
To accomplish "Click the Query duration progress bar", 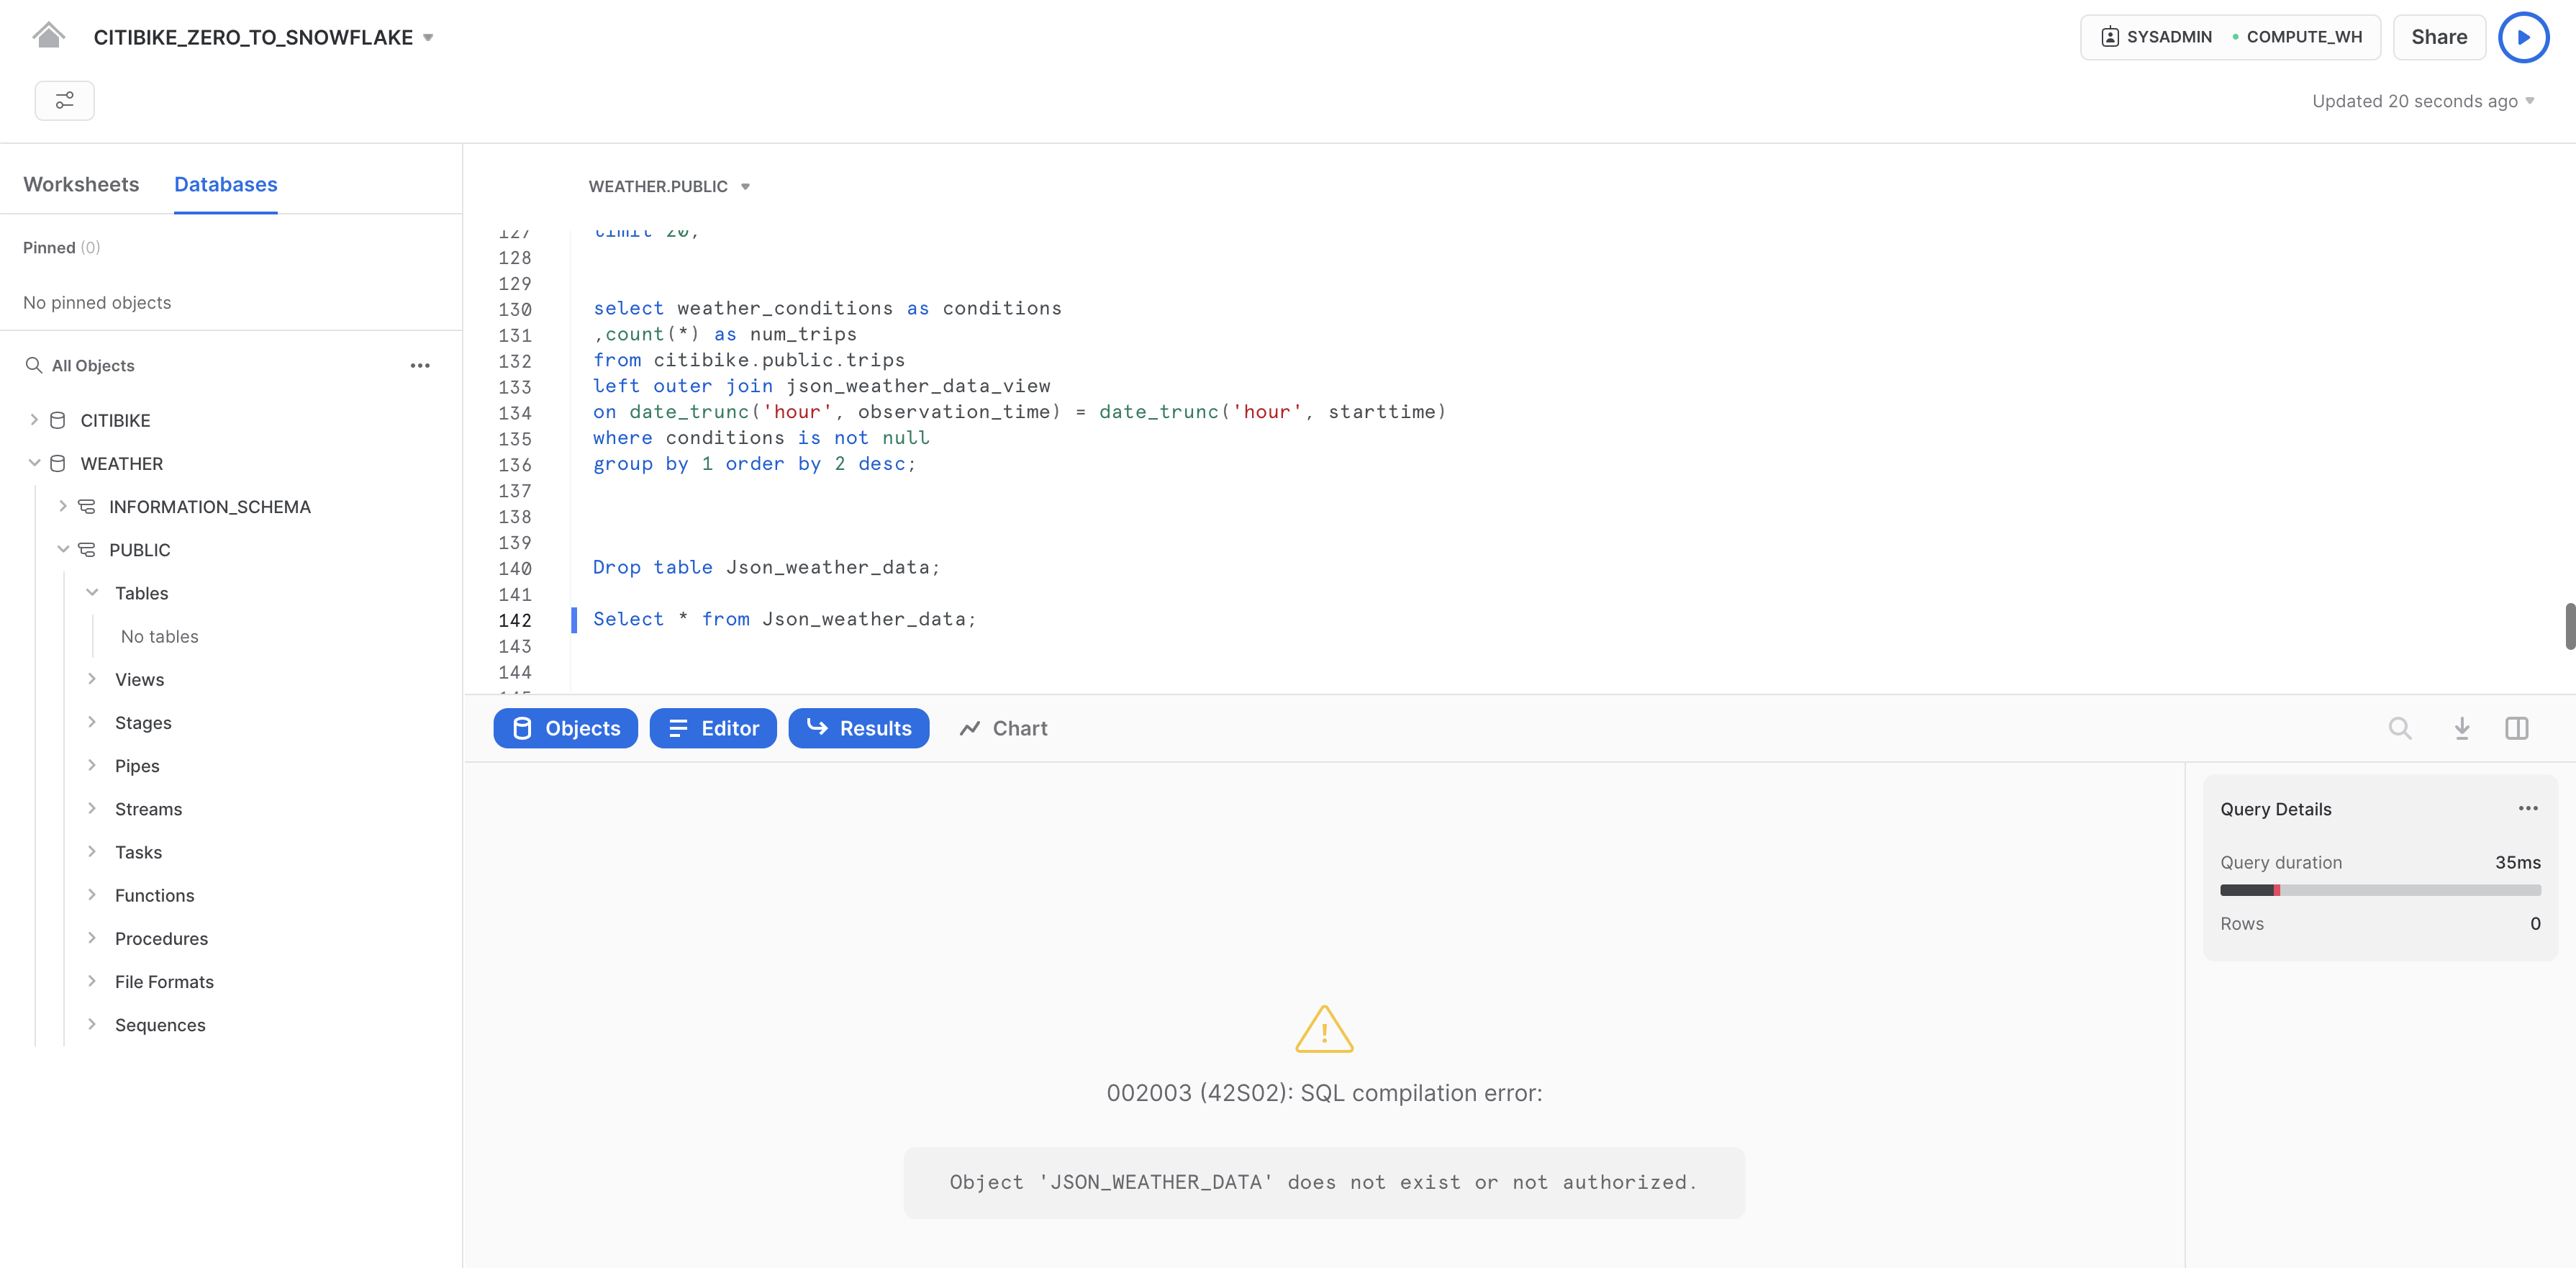I will coord(2380,889).
